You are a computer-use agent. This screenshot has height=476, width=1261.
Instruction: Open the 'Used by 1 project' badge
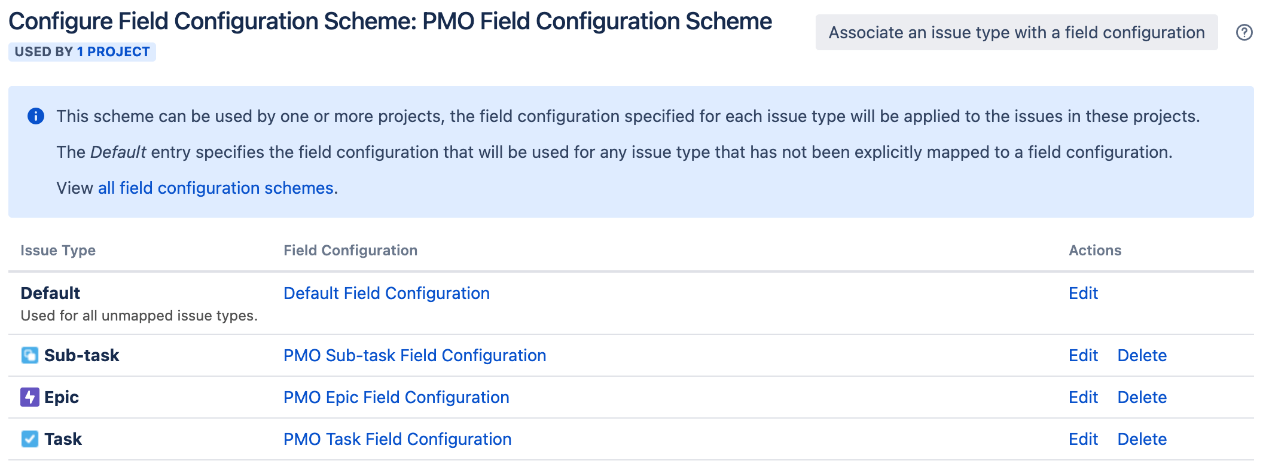coord(82,51)
